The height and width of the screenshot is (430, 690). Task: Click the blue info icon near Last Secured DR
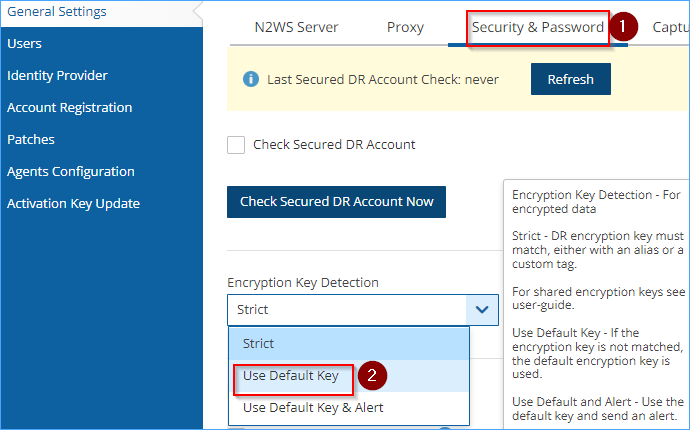coord(251,79)
